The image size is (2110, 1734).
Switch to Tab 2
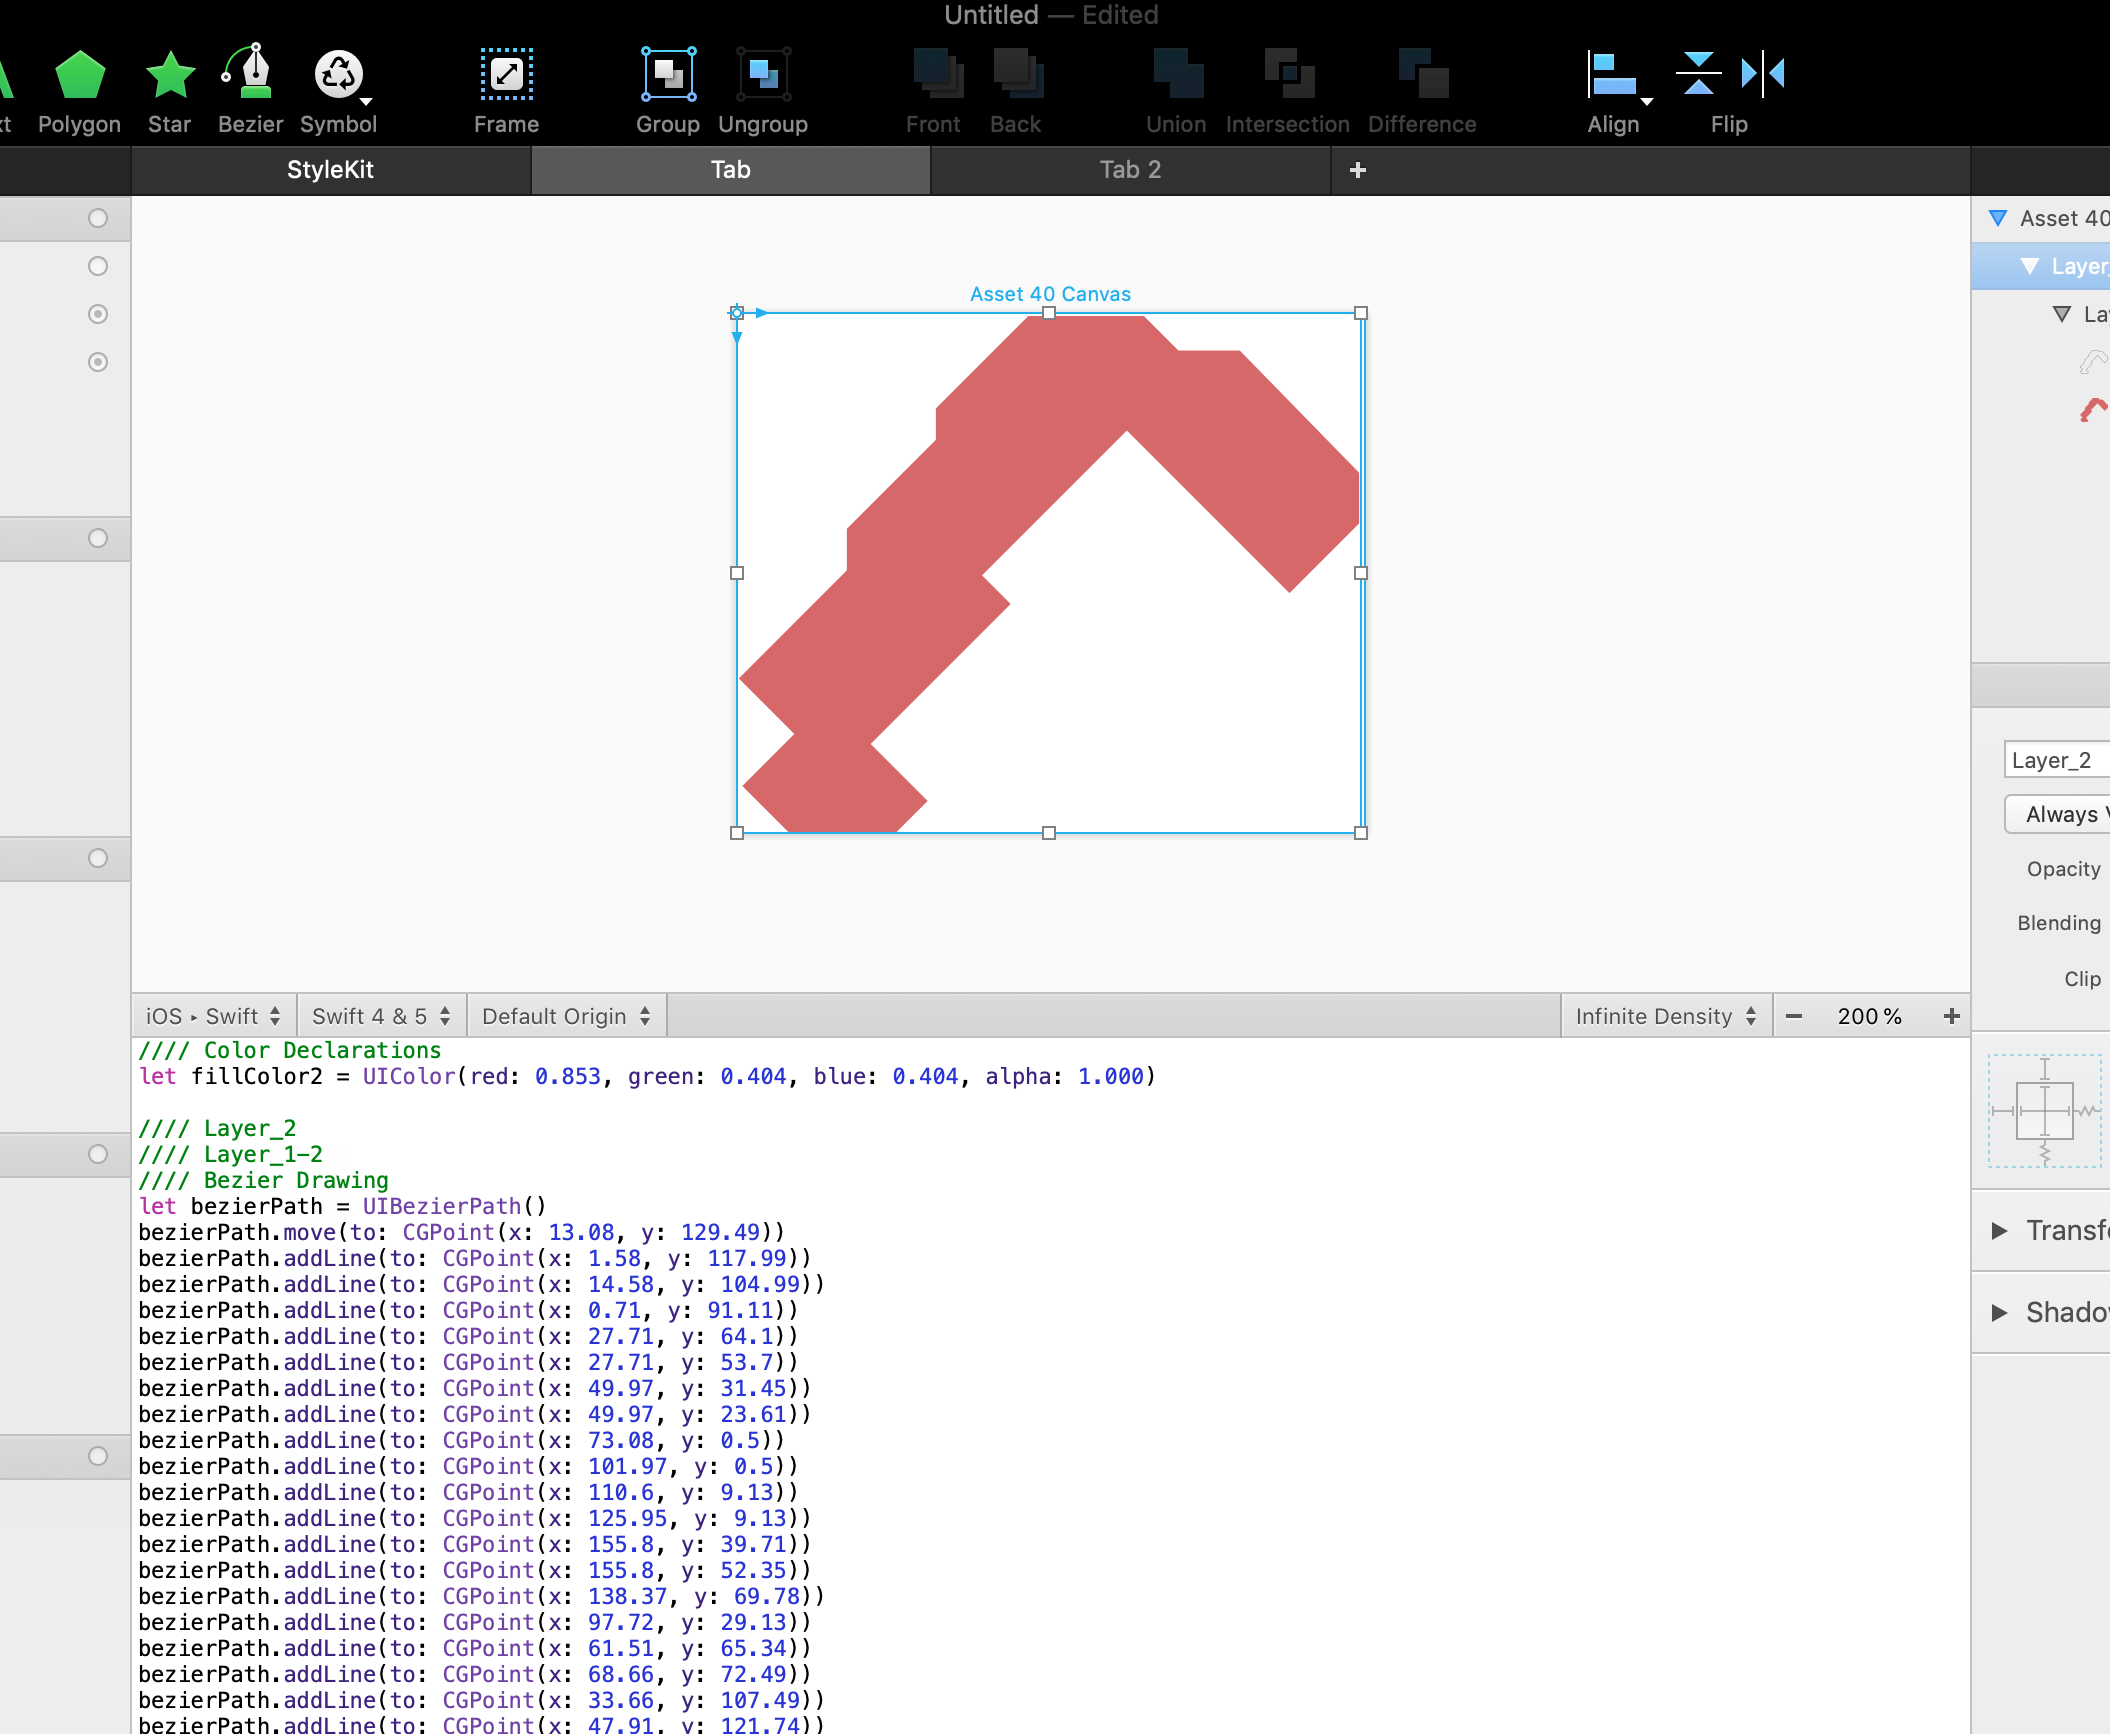(x=1129, y=170)
